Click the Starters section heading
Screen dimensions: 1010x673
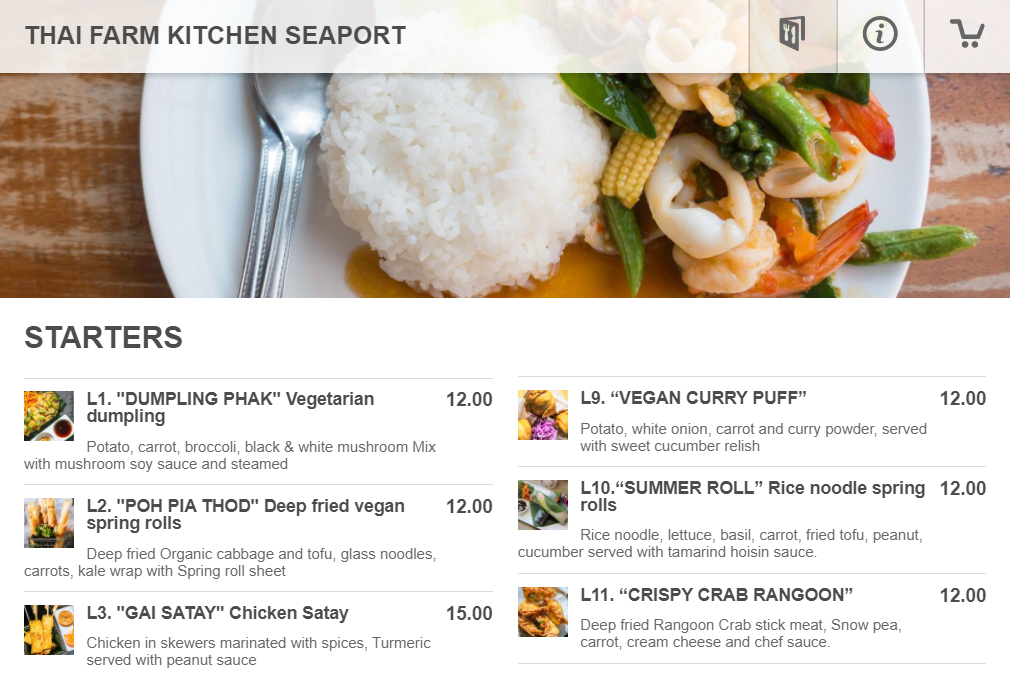(x=104, y=337)
